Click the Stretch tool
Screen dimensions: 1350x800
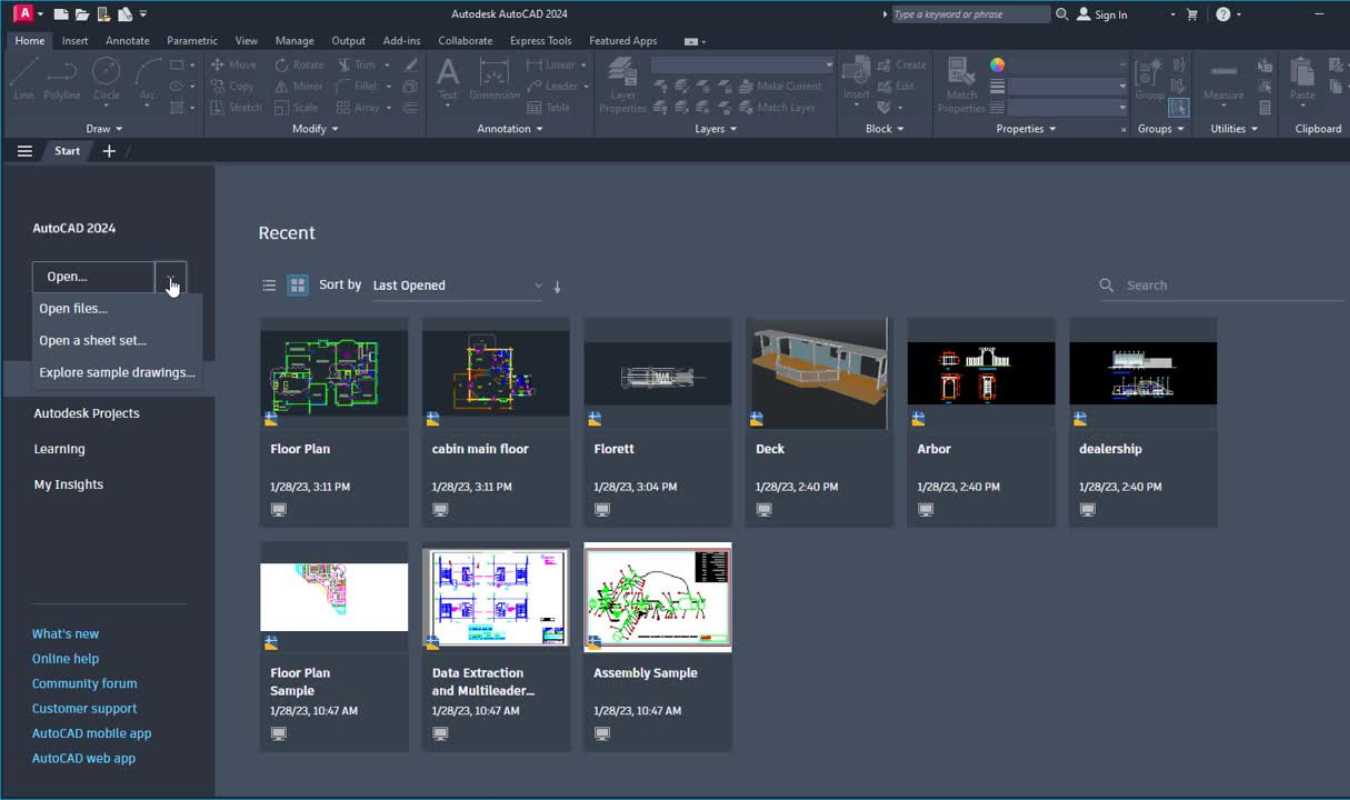[235, 107]
